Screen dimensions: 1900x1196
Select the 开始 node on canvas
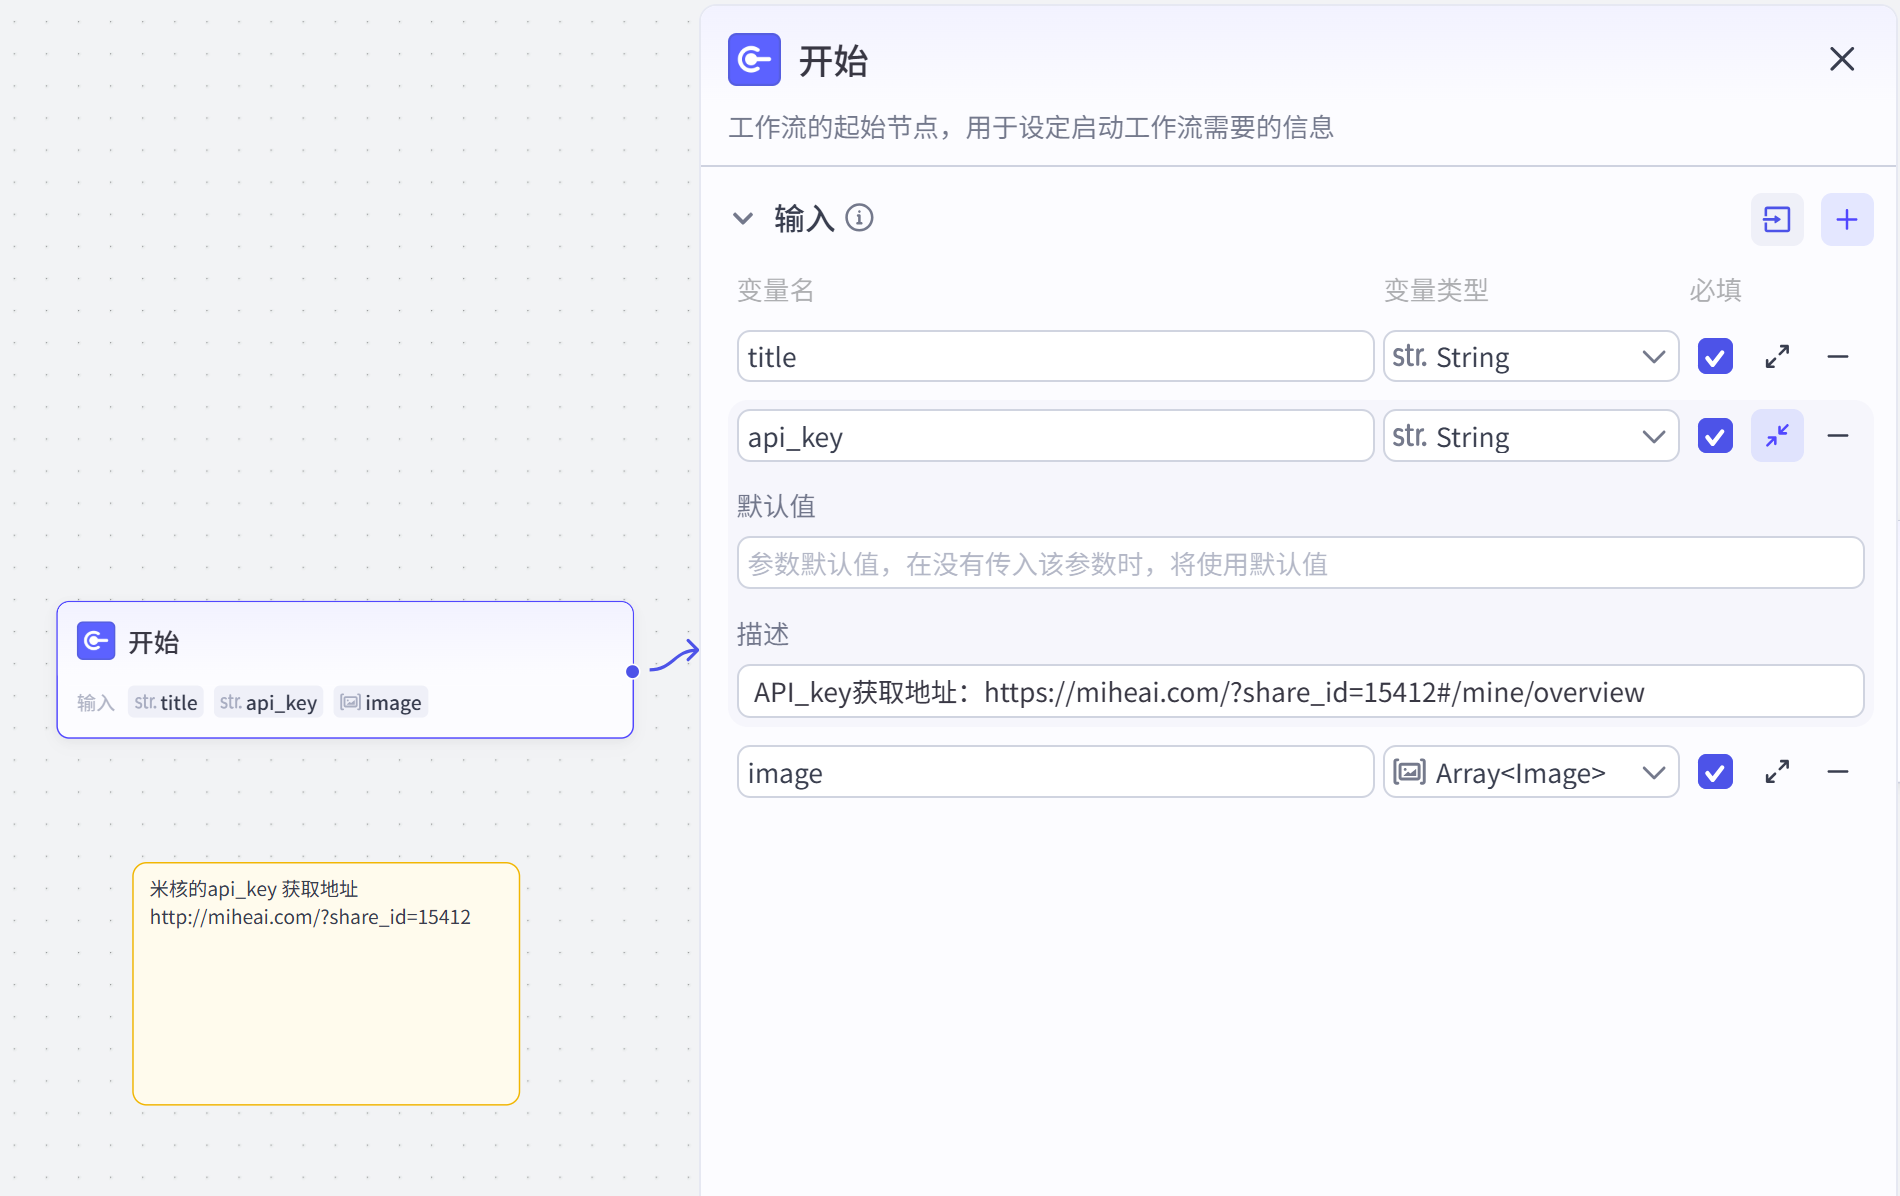pyautogui.click(x=345, y=670)
